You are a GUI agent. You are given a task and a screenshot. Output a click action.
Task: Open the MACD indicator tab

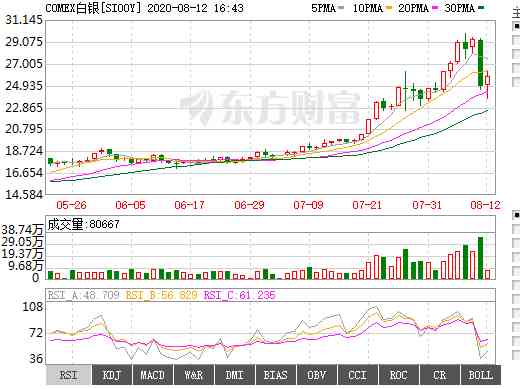(x=153, y=375)
